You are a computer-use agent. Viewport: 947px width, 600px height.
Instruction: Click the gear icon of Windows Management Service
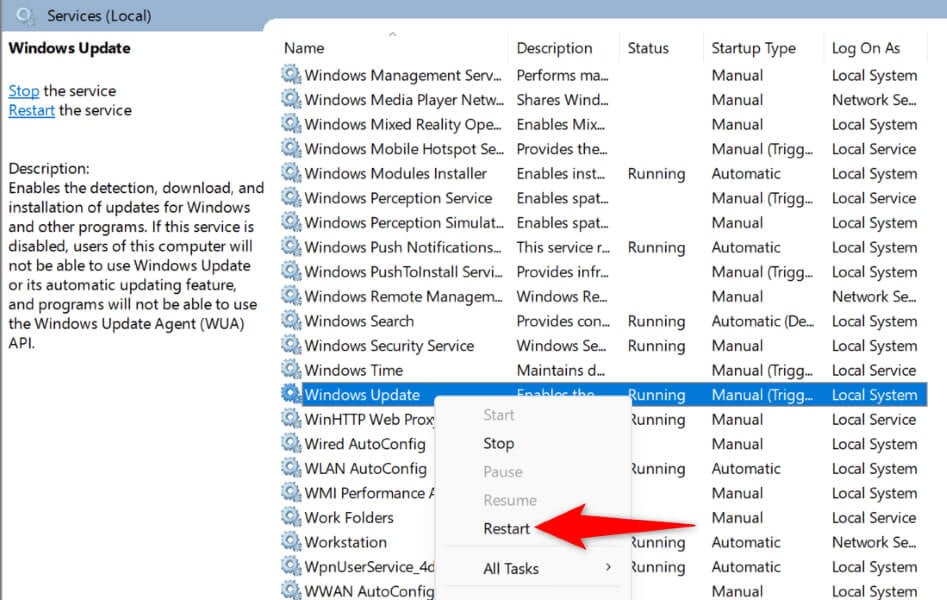tap(291, 75)
